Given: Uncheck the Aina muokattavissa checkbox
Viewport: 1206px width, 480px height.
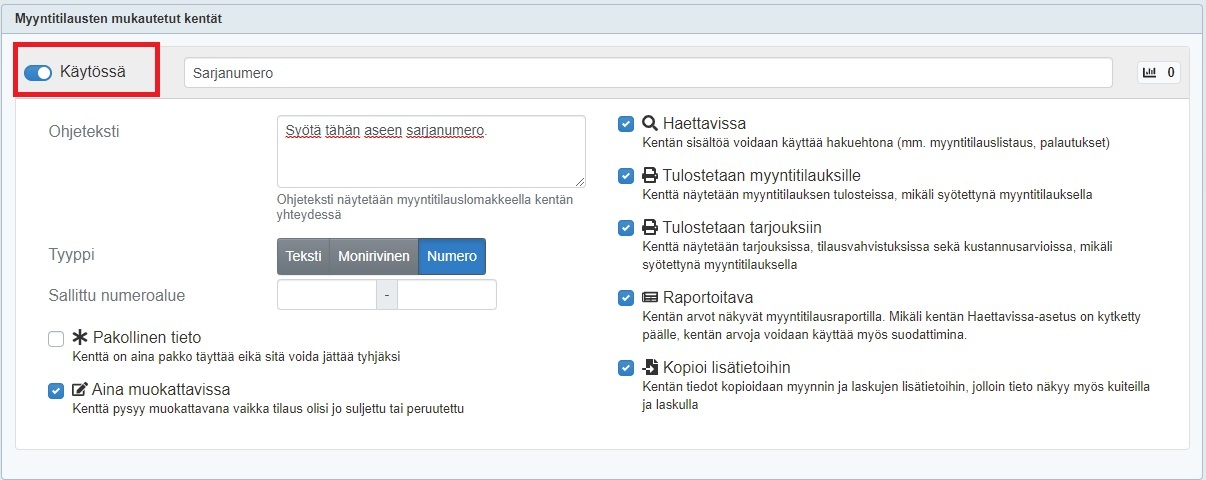Looking at the screenshot, I should [56, 390].
